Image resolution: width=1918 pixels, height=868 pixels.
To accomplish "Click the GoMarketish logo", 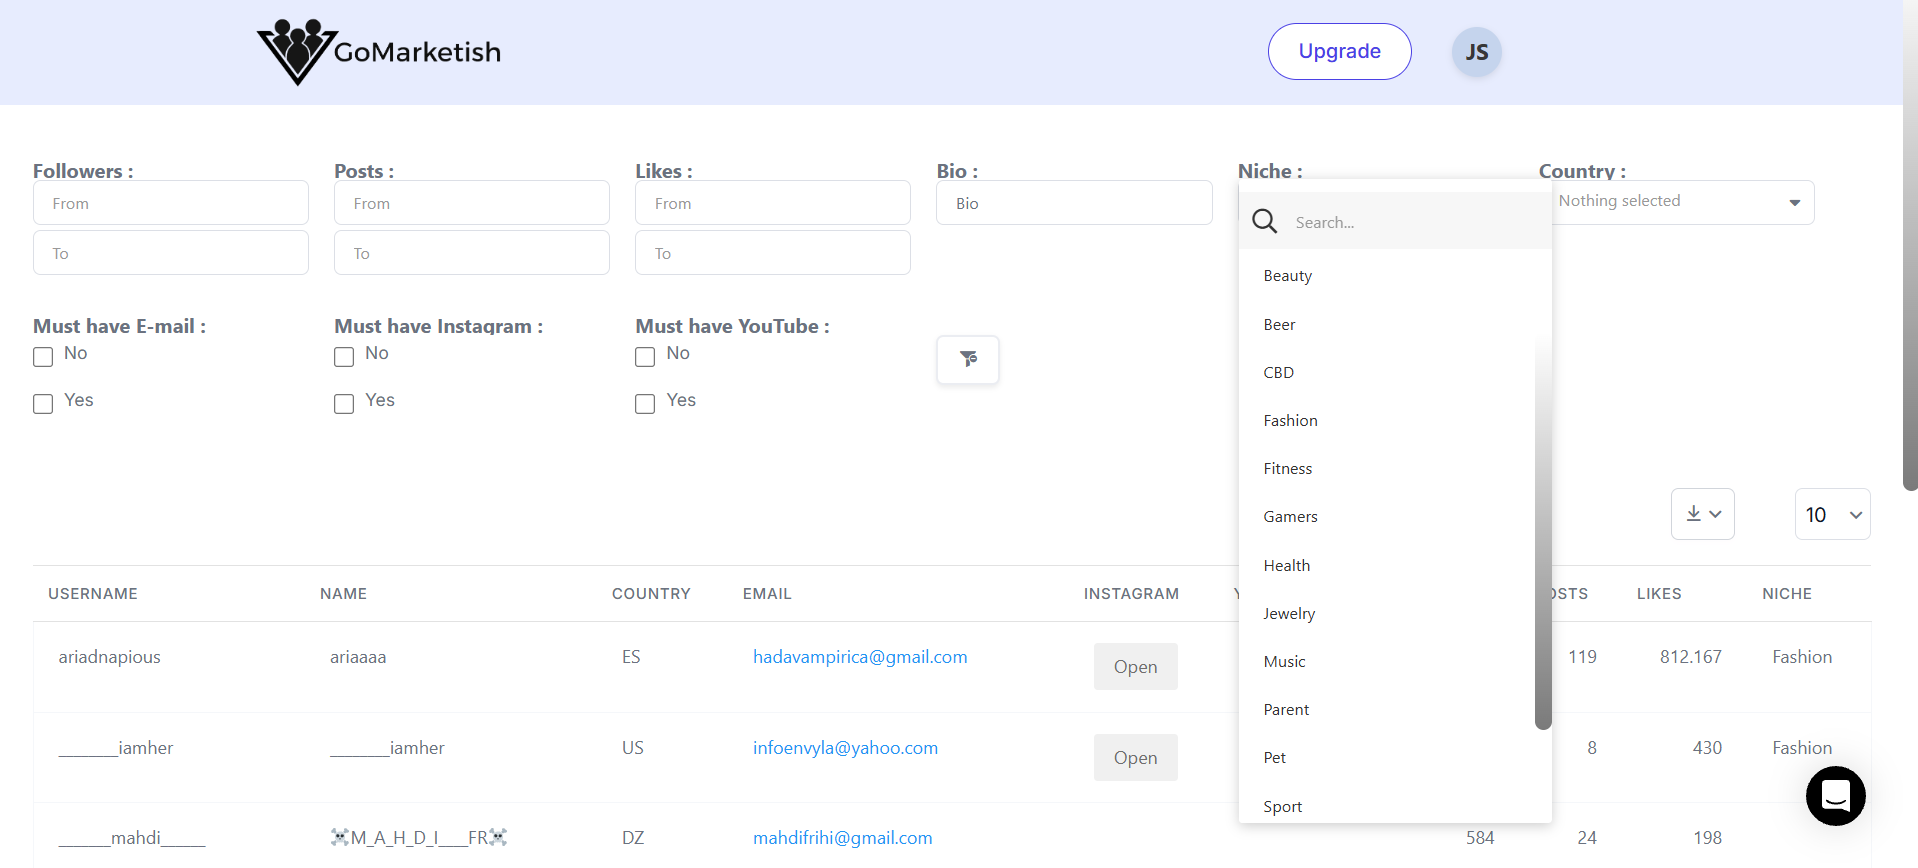I will point(379,52).
